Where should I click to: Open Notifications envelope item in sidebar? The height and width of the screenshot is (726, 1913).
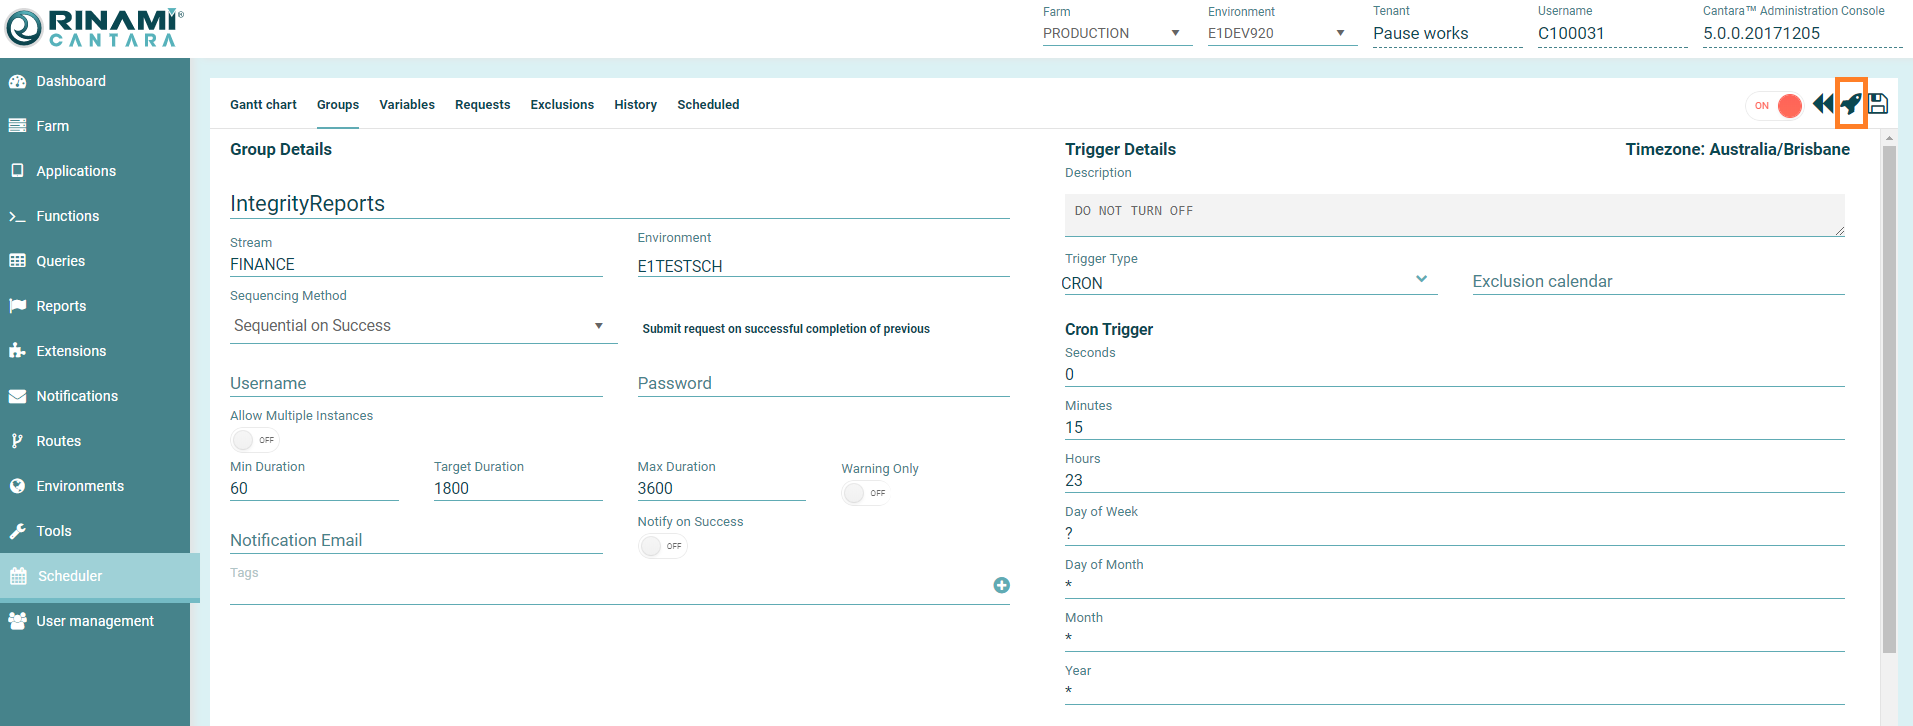pyautogui.click(x=76, y=396)
